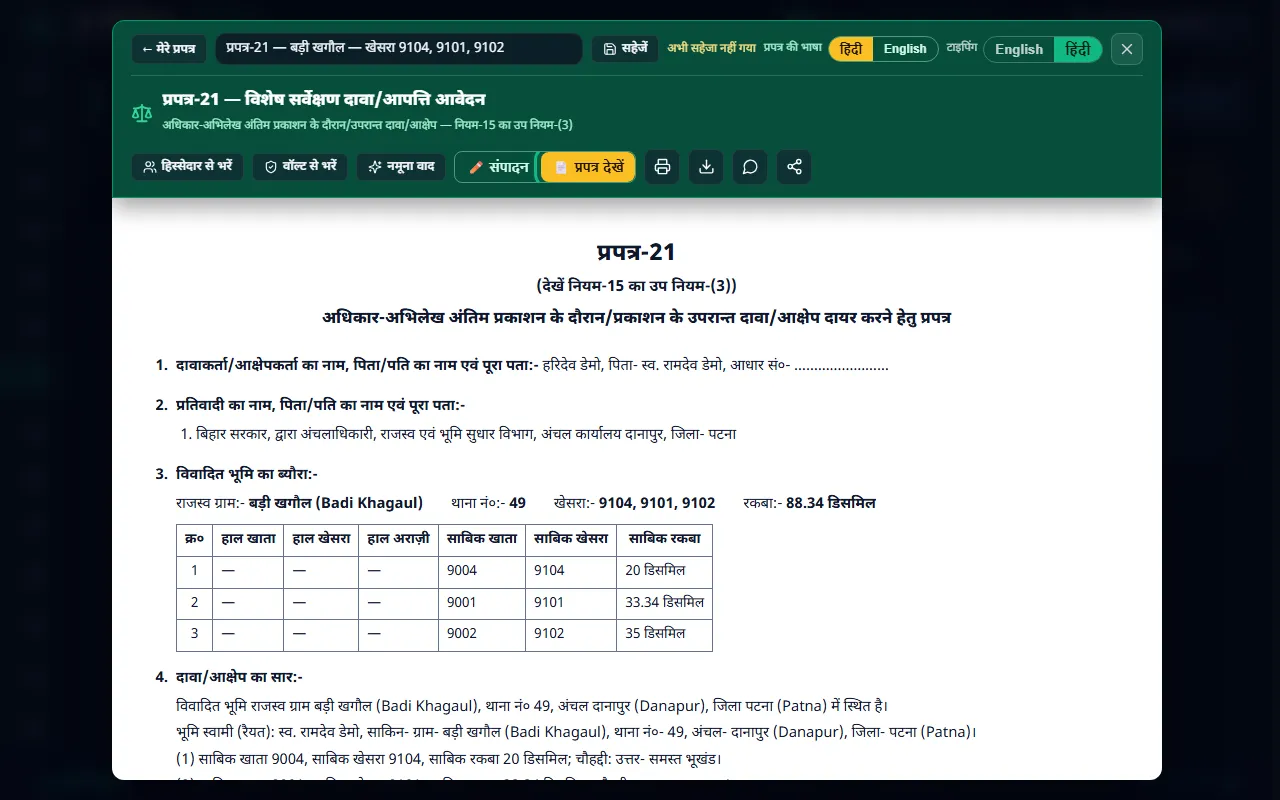Click the विवादित भूमि का ब्यौरा heading
The height and width of the screenshot is (800, 1280).
click(x=247, y=474)
